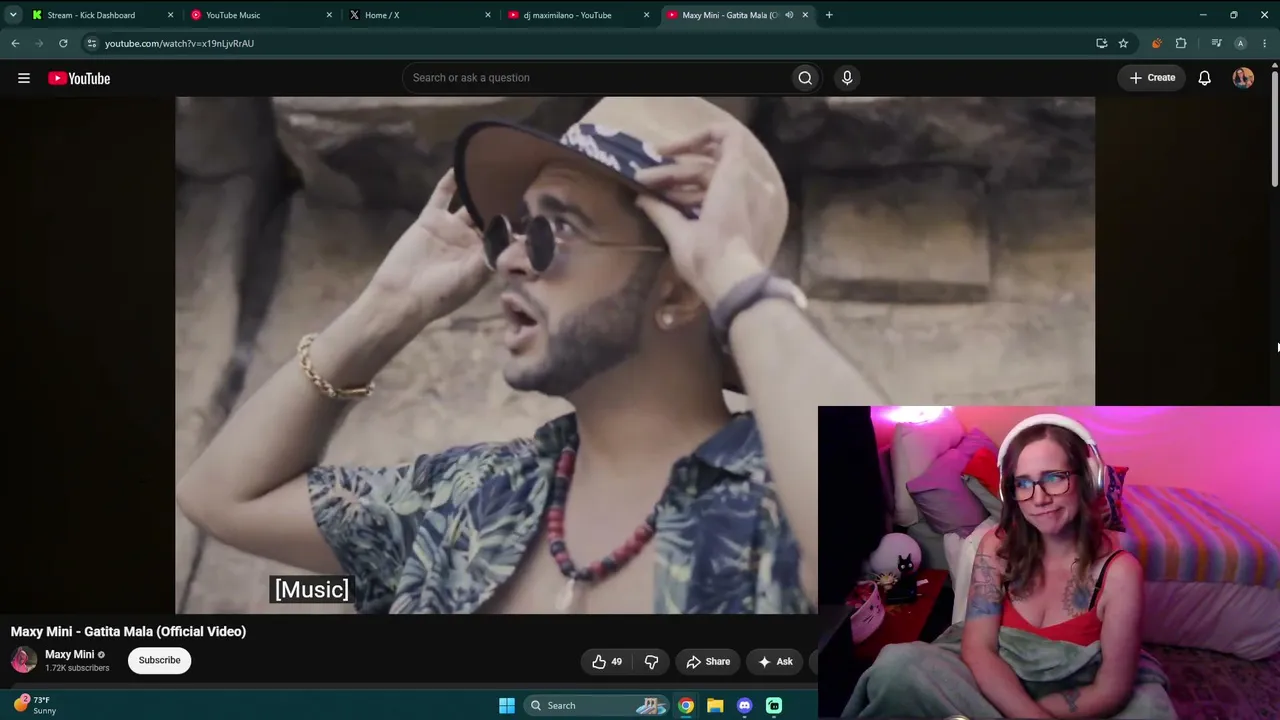
Task: Subscribe to the Maxy Mini channel
Action: (160, 660)
